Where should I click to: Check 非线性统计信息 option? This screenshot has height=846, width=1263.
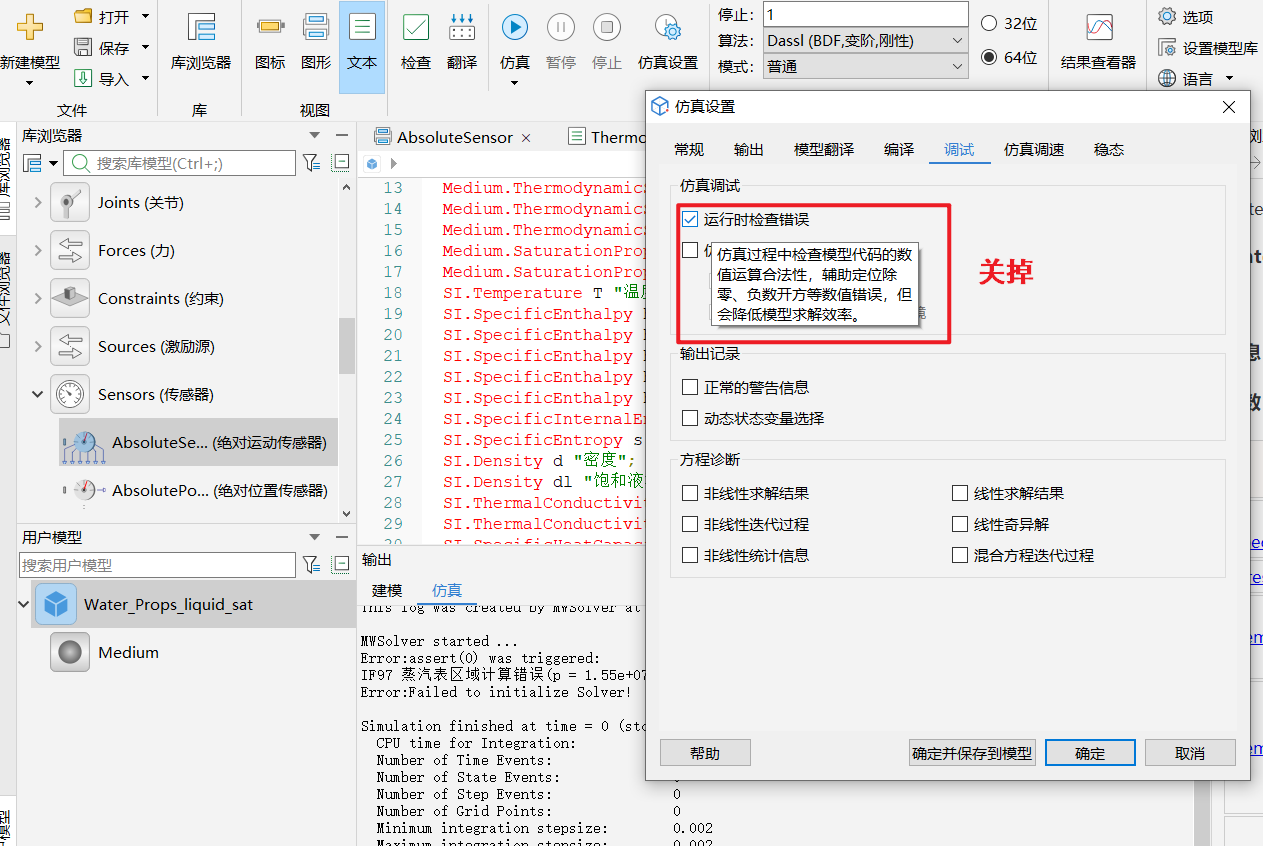click(x=690, y=555)
